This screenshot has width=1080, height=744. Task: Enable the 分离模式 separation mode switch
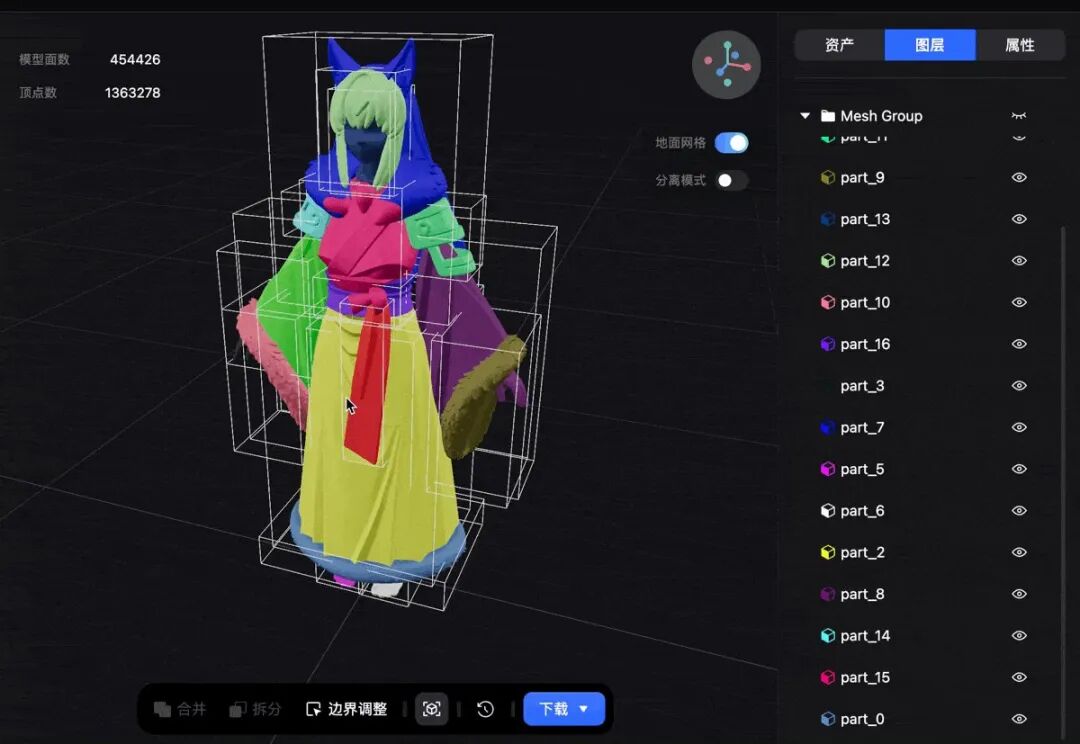731,180
